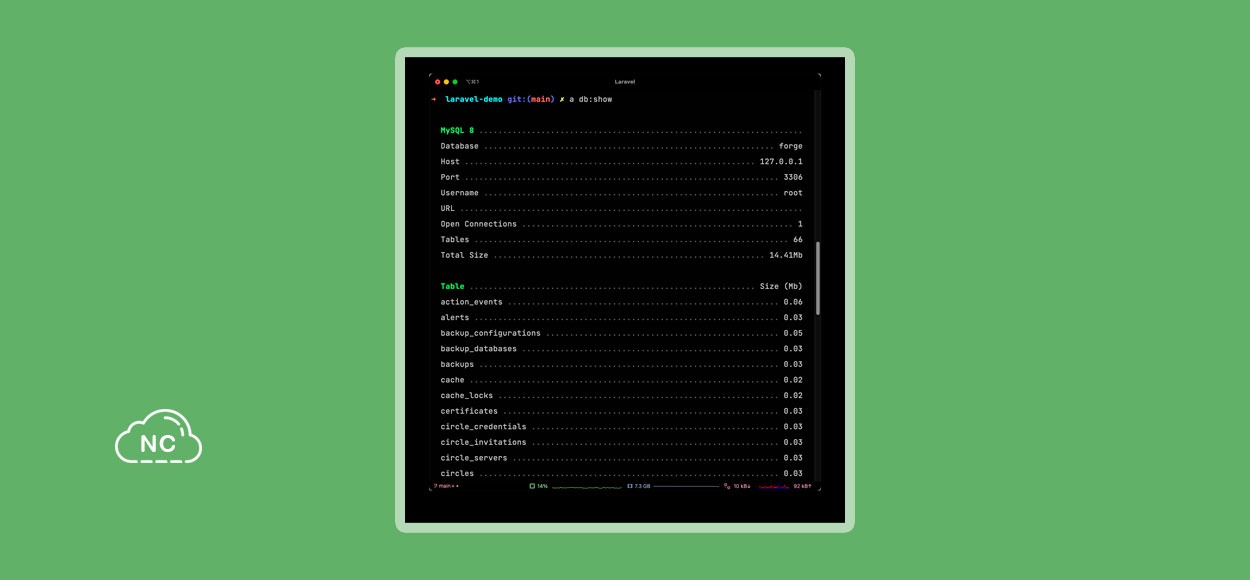Click the green zoom window button
Viewport: 1250px width, 580px height.
coord(455,81)
